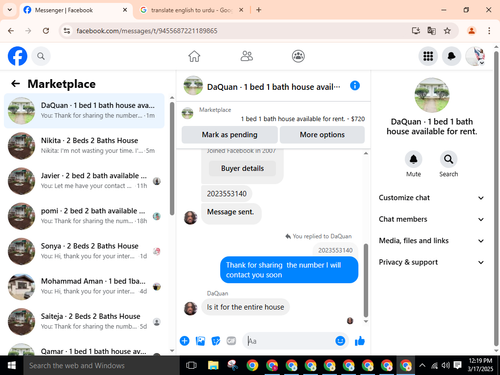The image size is (500, 375).
Task: Switch to translate english to urdu tab
Action: point(192,10)
